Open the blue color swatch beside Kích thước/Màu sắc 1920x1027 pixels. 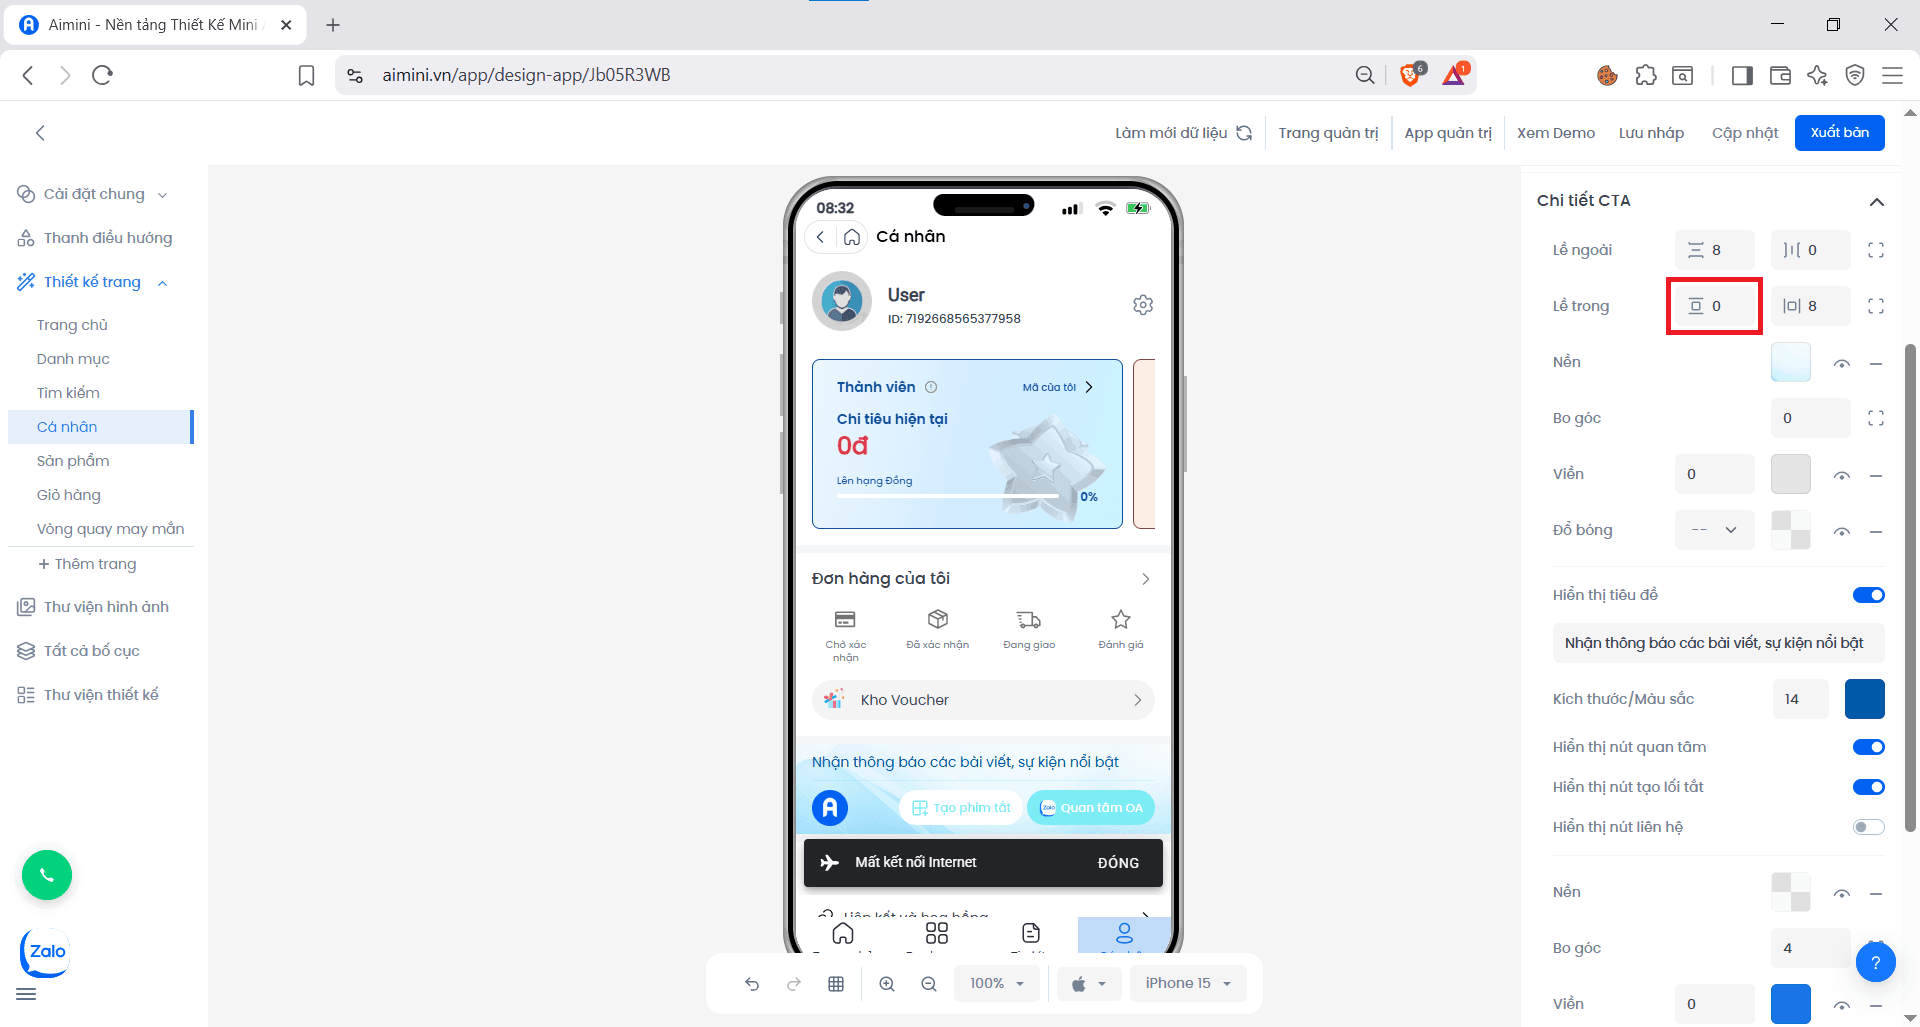pyautogui.click(x=1864, y=699)
